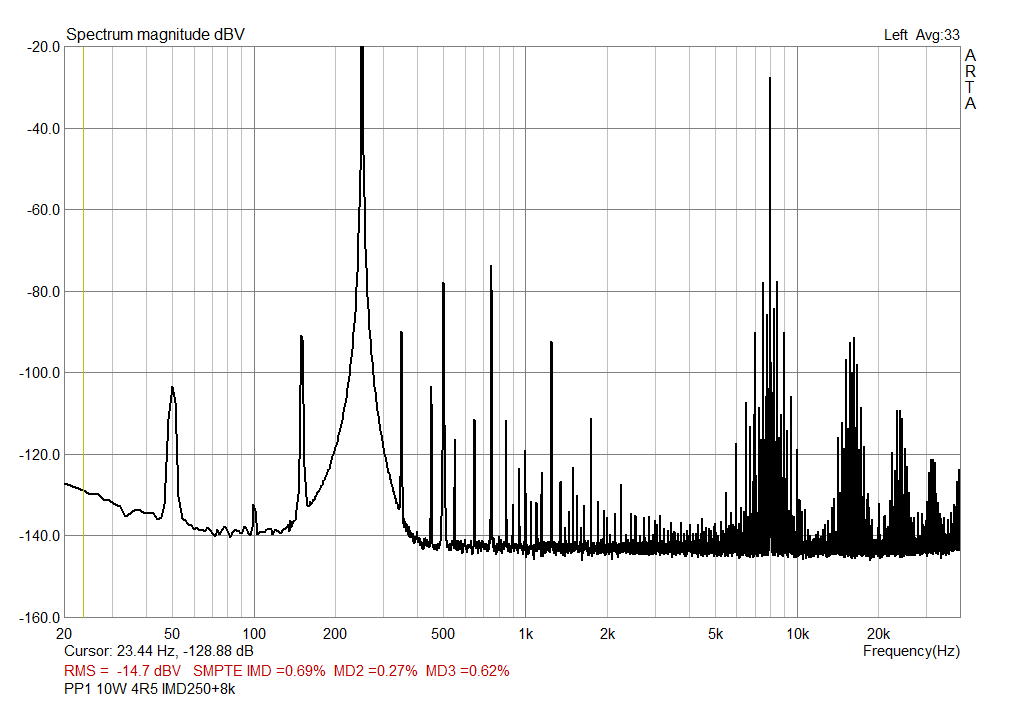The width and height of the screenshot is (1024, 701).
Task: Click the -80.0 y-axis label
Action: [x=44, y=291]
